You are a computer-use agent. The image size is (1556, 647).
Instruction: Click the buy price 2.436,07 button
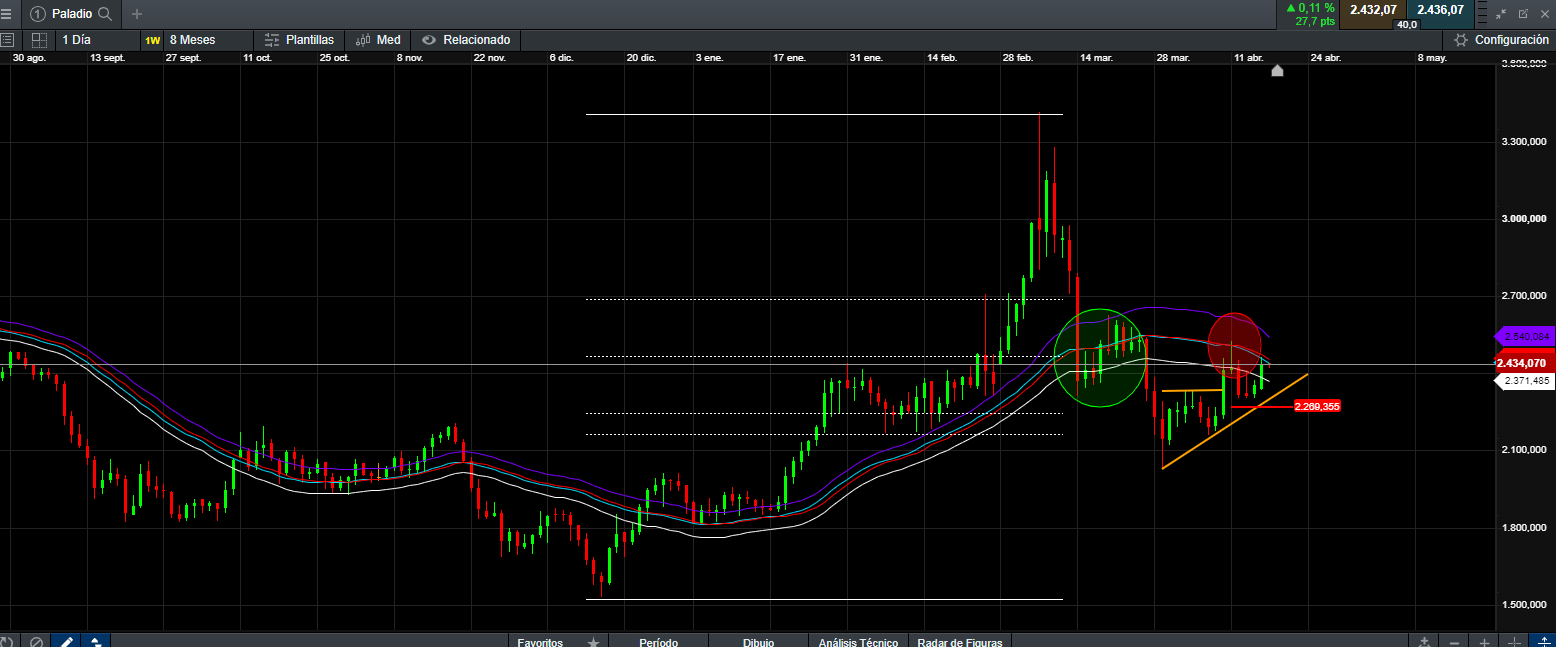[1440, 10]
